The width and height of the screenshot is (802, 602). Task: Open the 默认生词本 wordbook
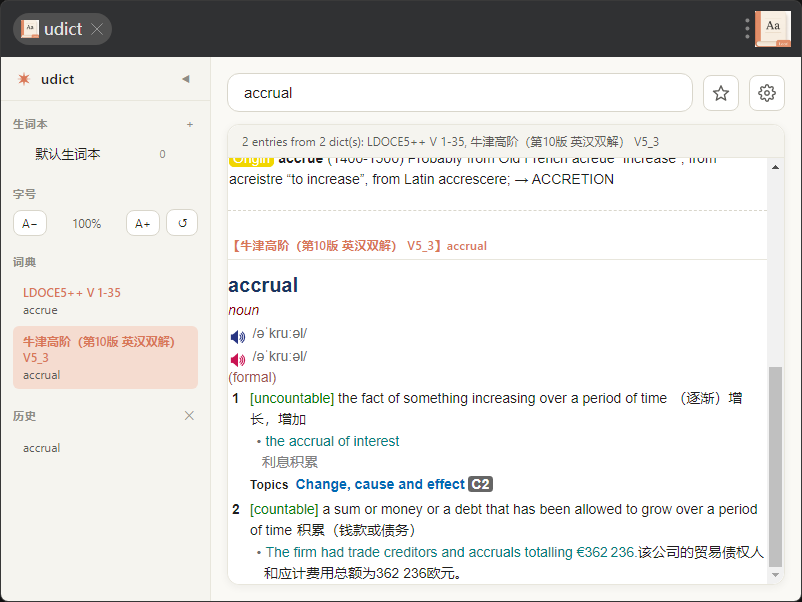click(x=68, y=154)
